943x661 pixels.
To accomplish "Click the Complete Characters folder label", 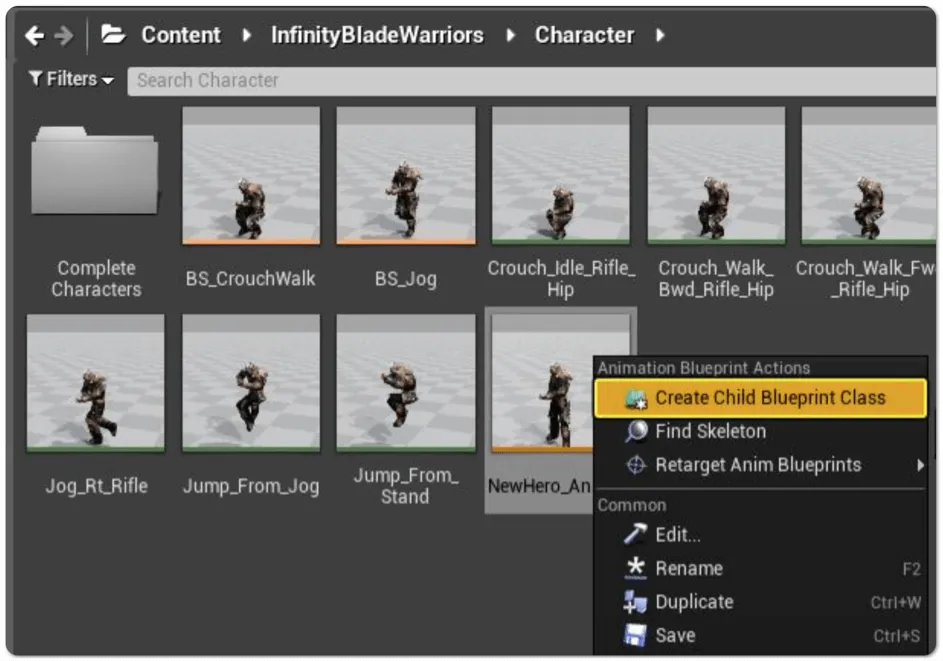I will coord(96,278).
